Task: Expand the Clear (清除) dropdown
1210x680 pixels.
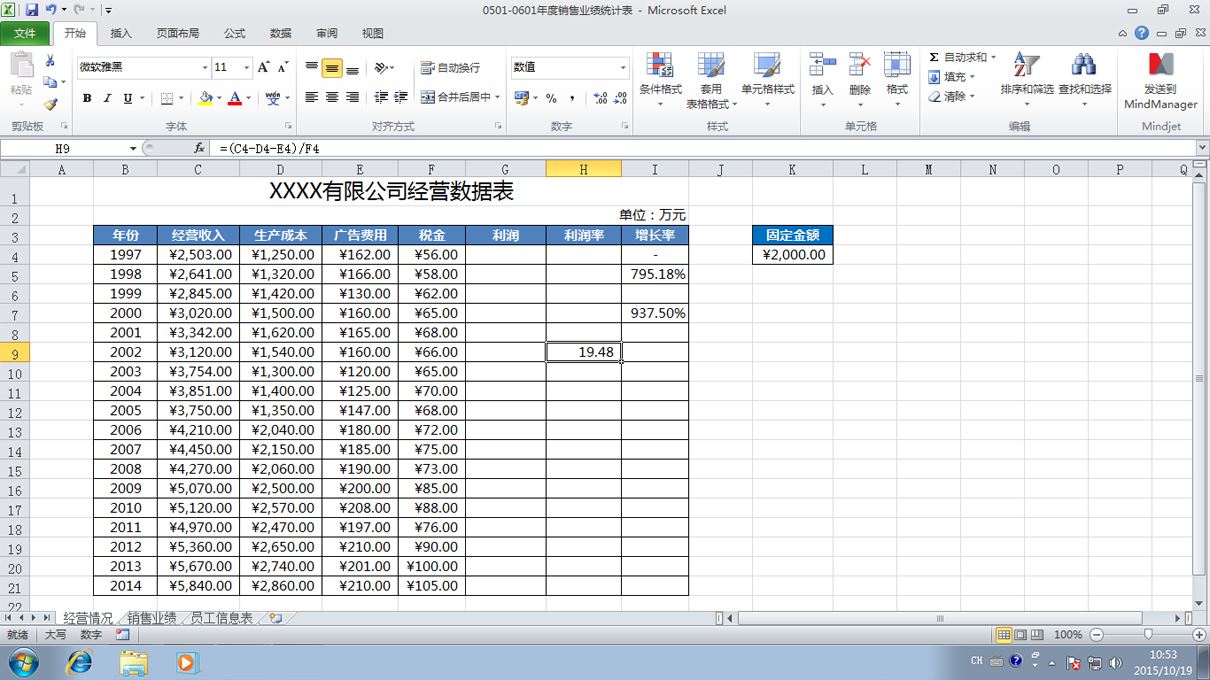Action: [974, 97]
